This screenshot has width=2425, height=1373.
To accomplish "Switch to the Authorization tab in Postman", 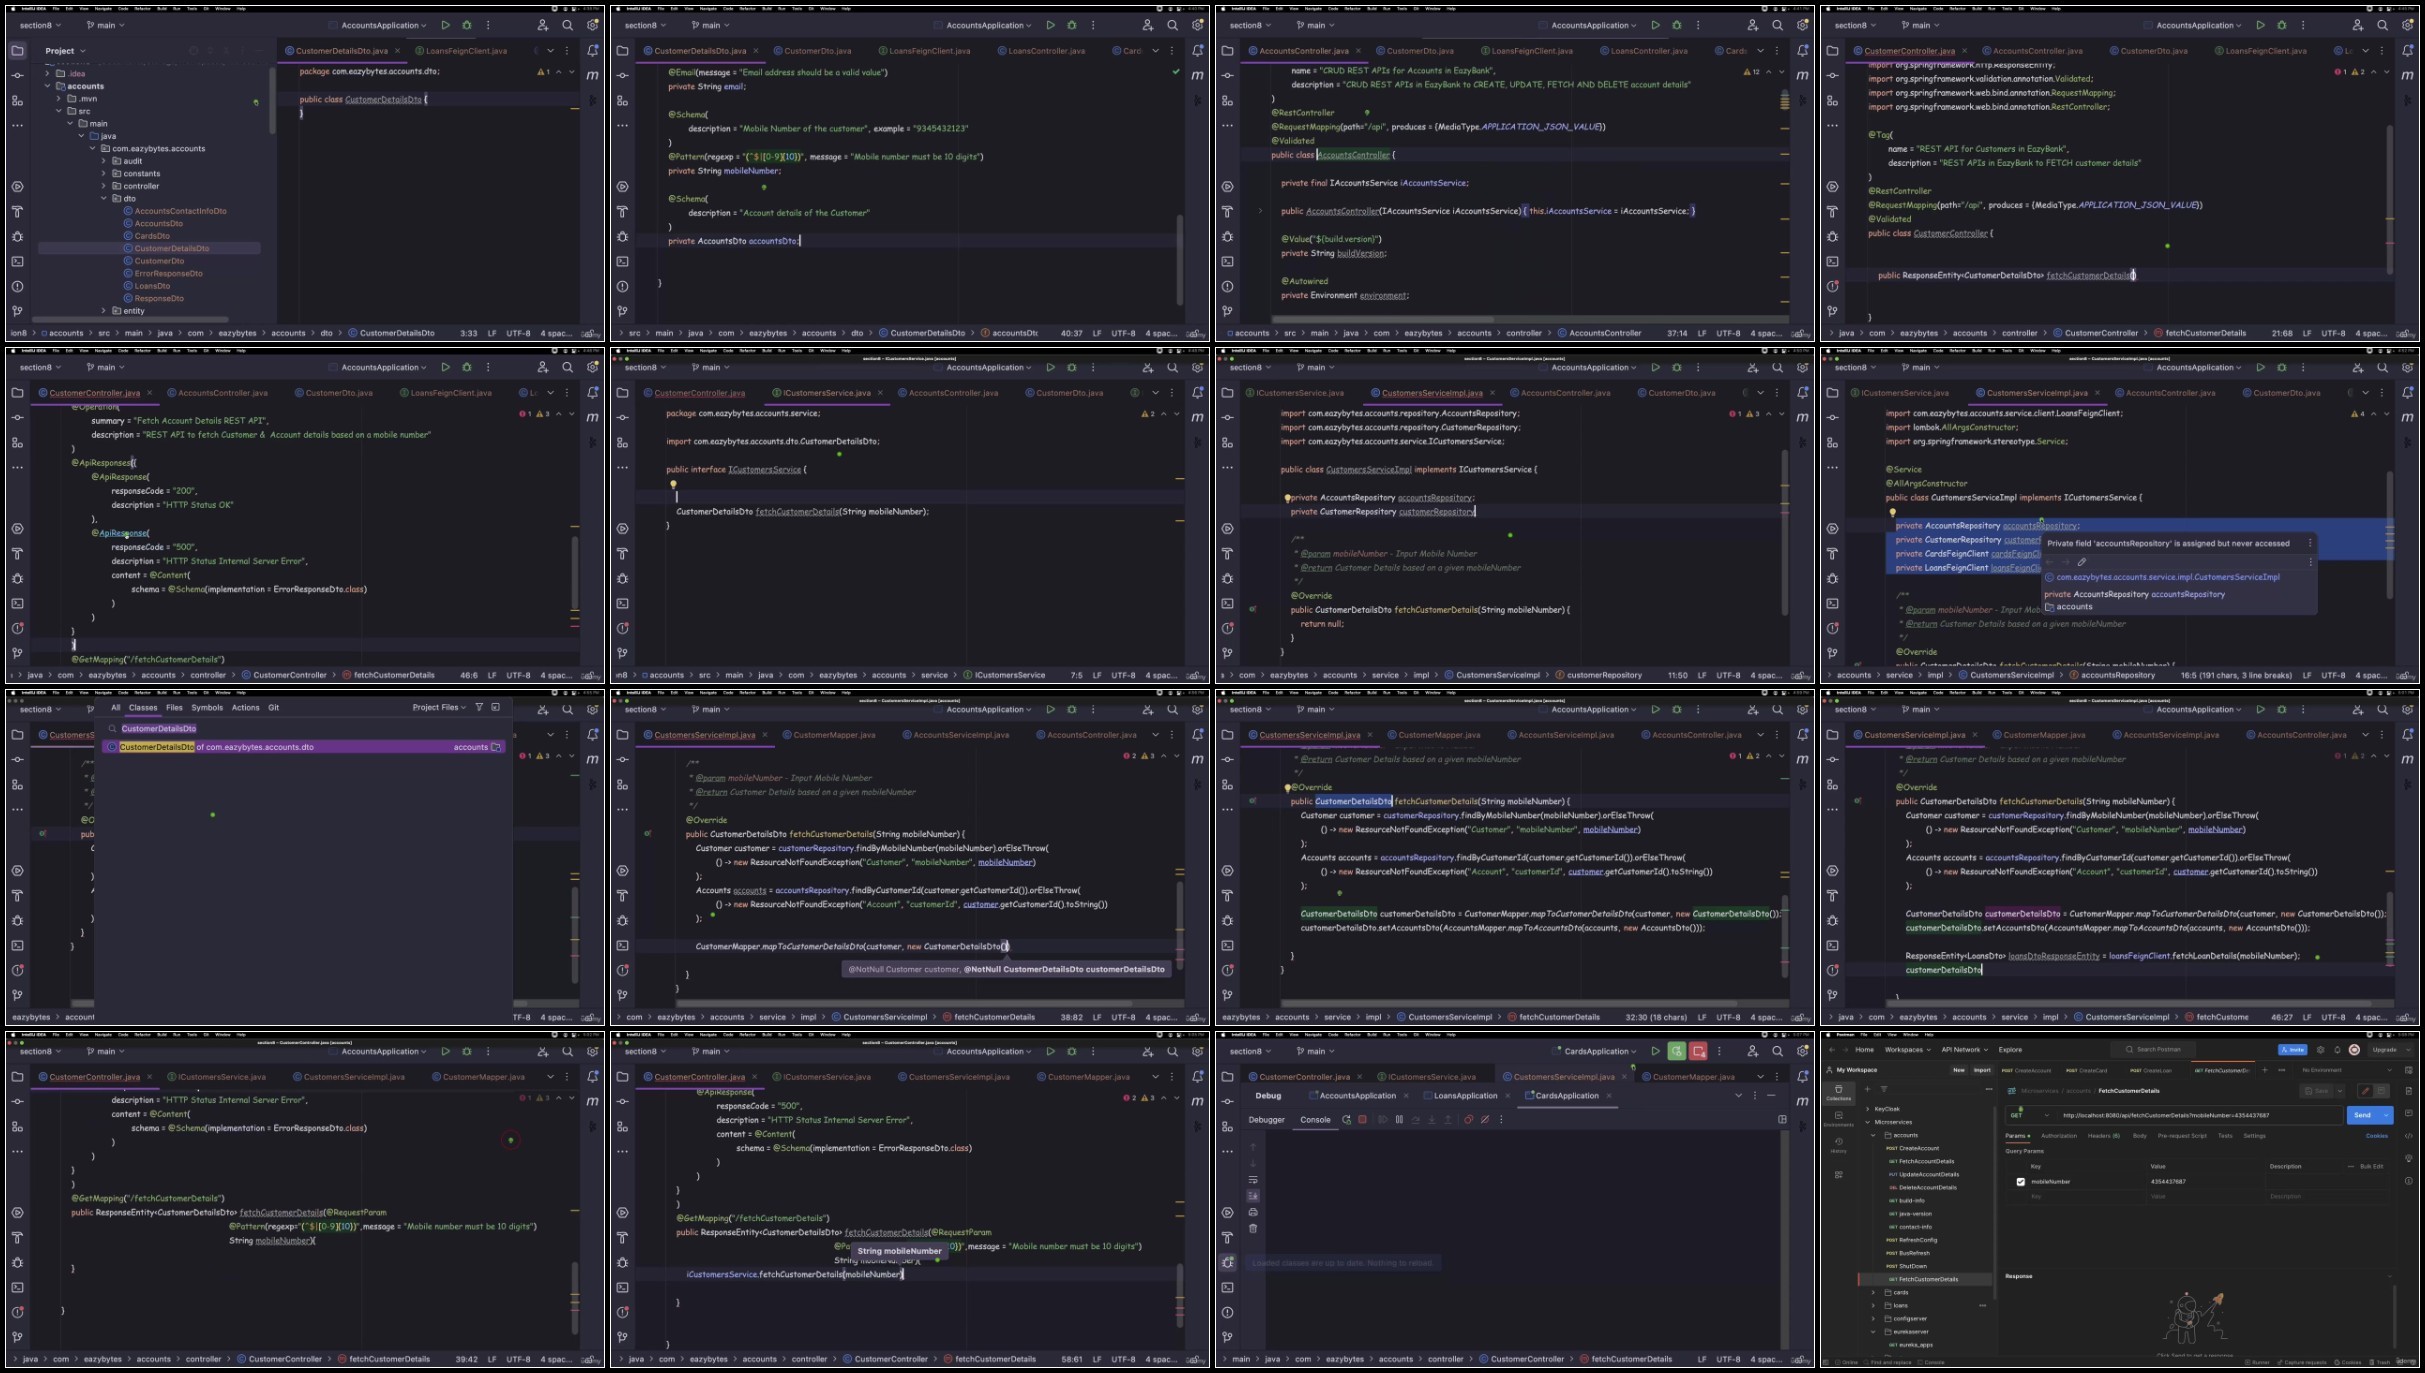I will pos(2059,1136).
